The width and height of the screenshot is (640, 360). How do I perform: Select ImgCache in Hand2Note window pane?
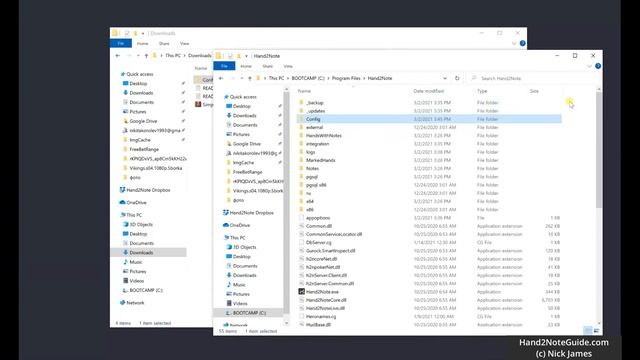[x=243, y=162]
